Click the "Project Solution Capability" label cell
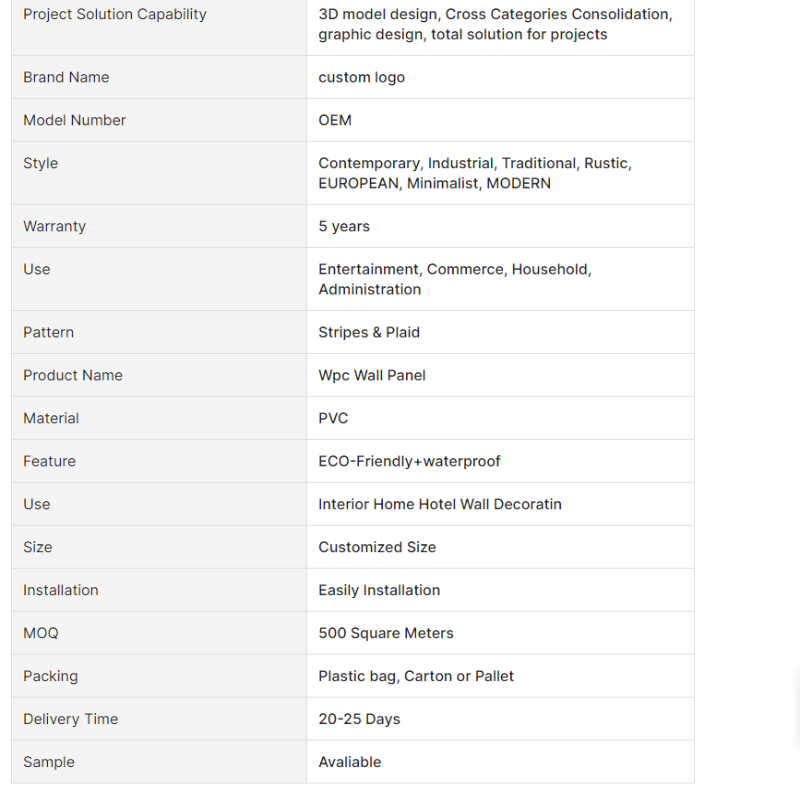Image resolution: width=800 pixels, height=800 pixels. tap(115, 14)
